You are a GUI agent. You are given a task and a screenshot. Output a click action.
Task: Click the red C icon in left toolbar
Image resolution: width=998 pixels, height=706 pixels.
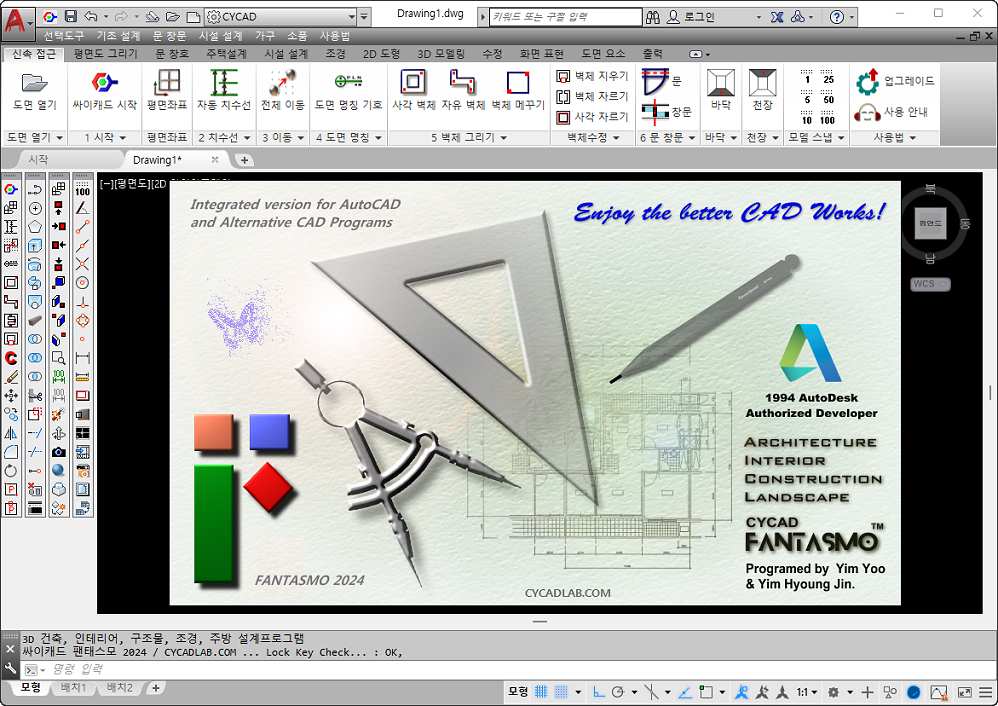click(11, 358)
